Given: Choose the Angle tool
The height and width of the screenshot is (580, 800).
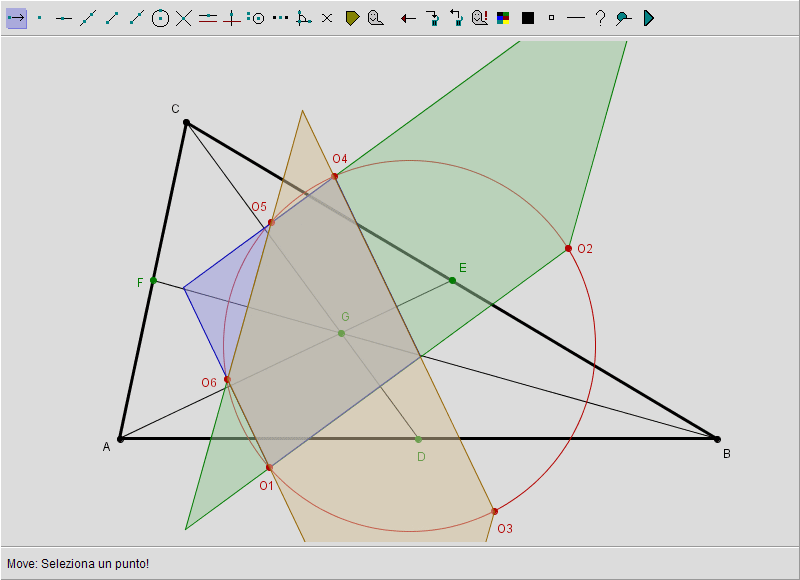Looking at the screenshot, I should pos(304,18).
